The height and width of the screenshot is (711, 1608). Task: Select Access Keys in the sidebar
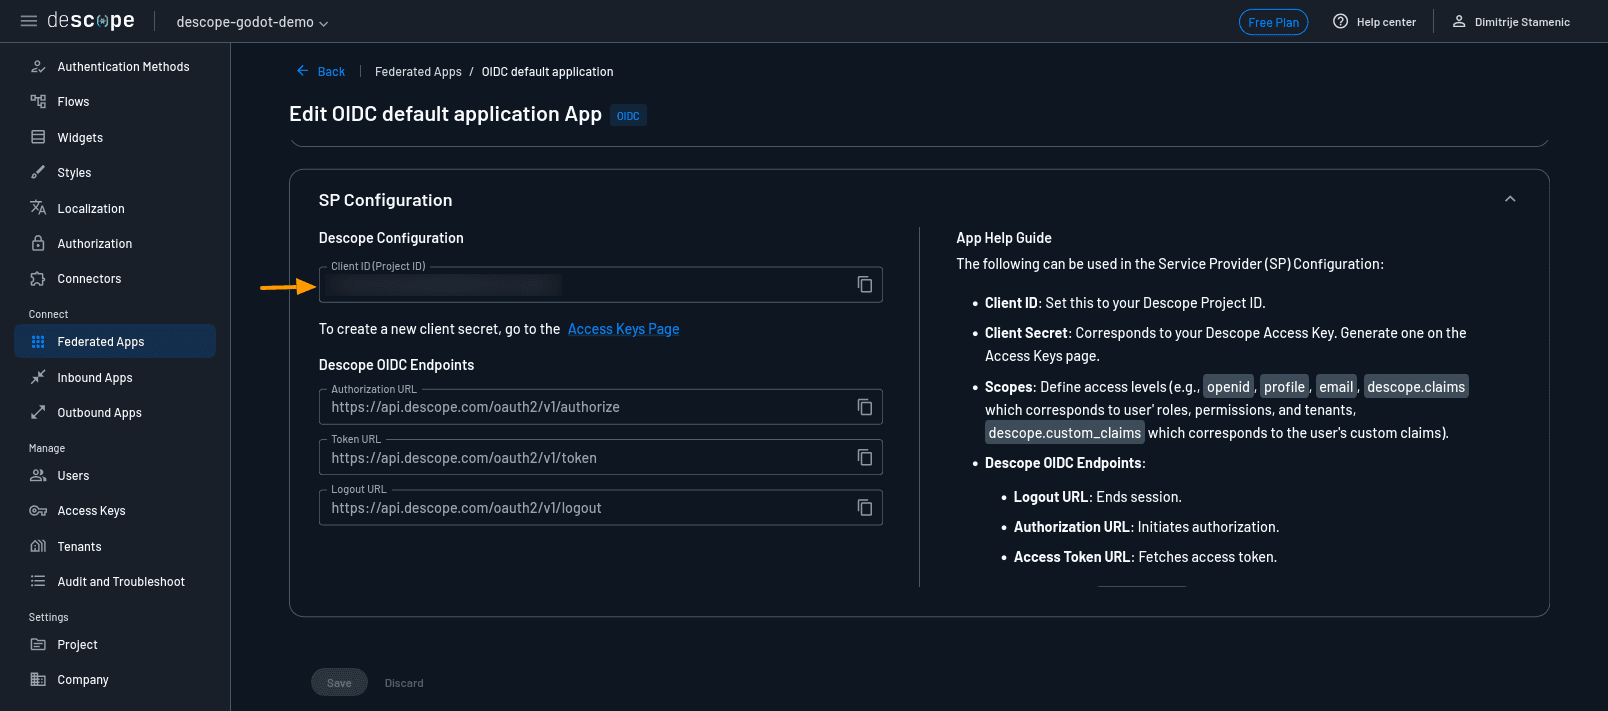pyautogui.click(x=91, y=511)
